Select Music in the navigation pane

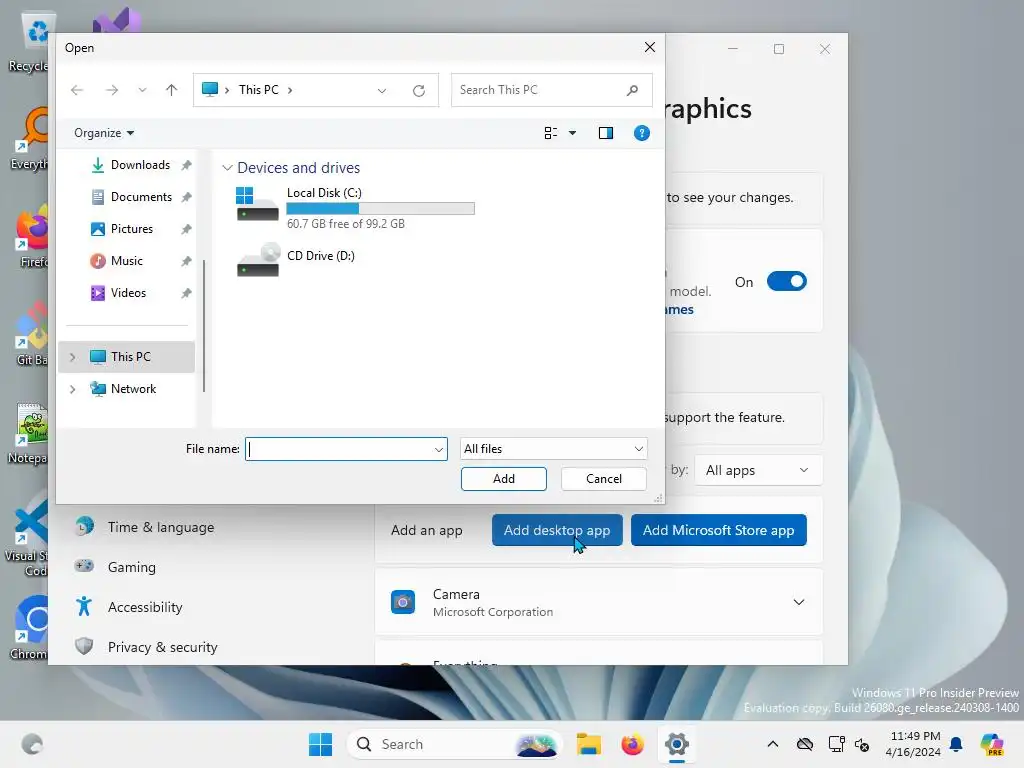[x=127, y=261]
